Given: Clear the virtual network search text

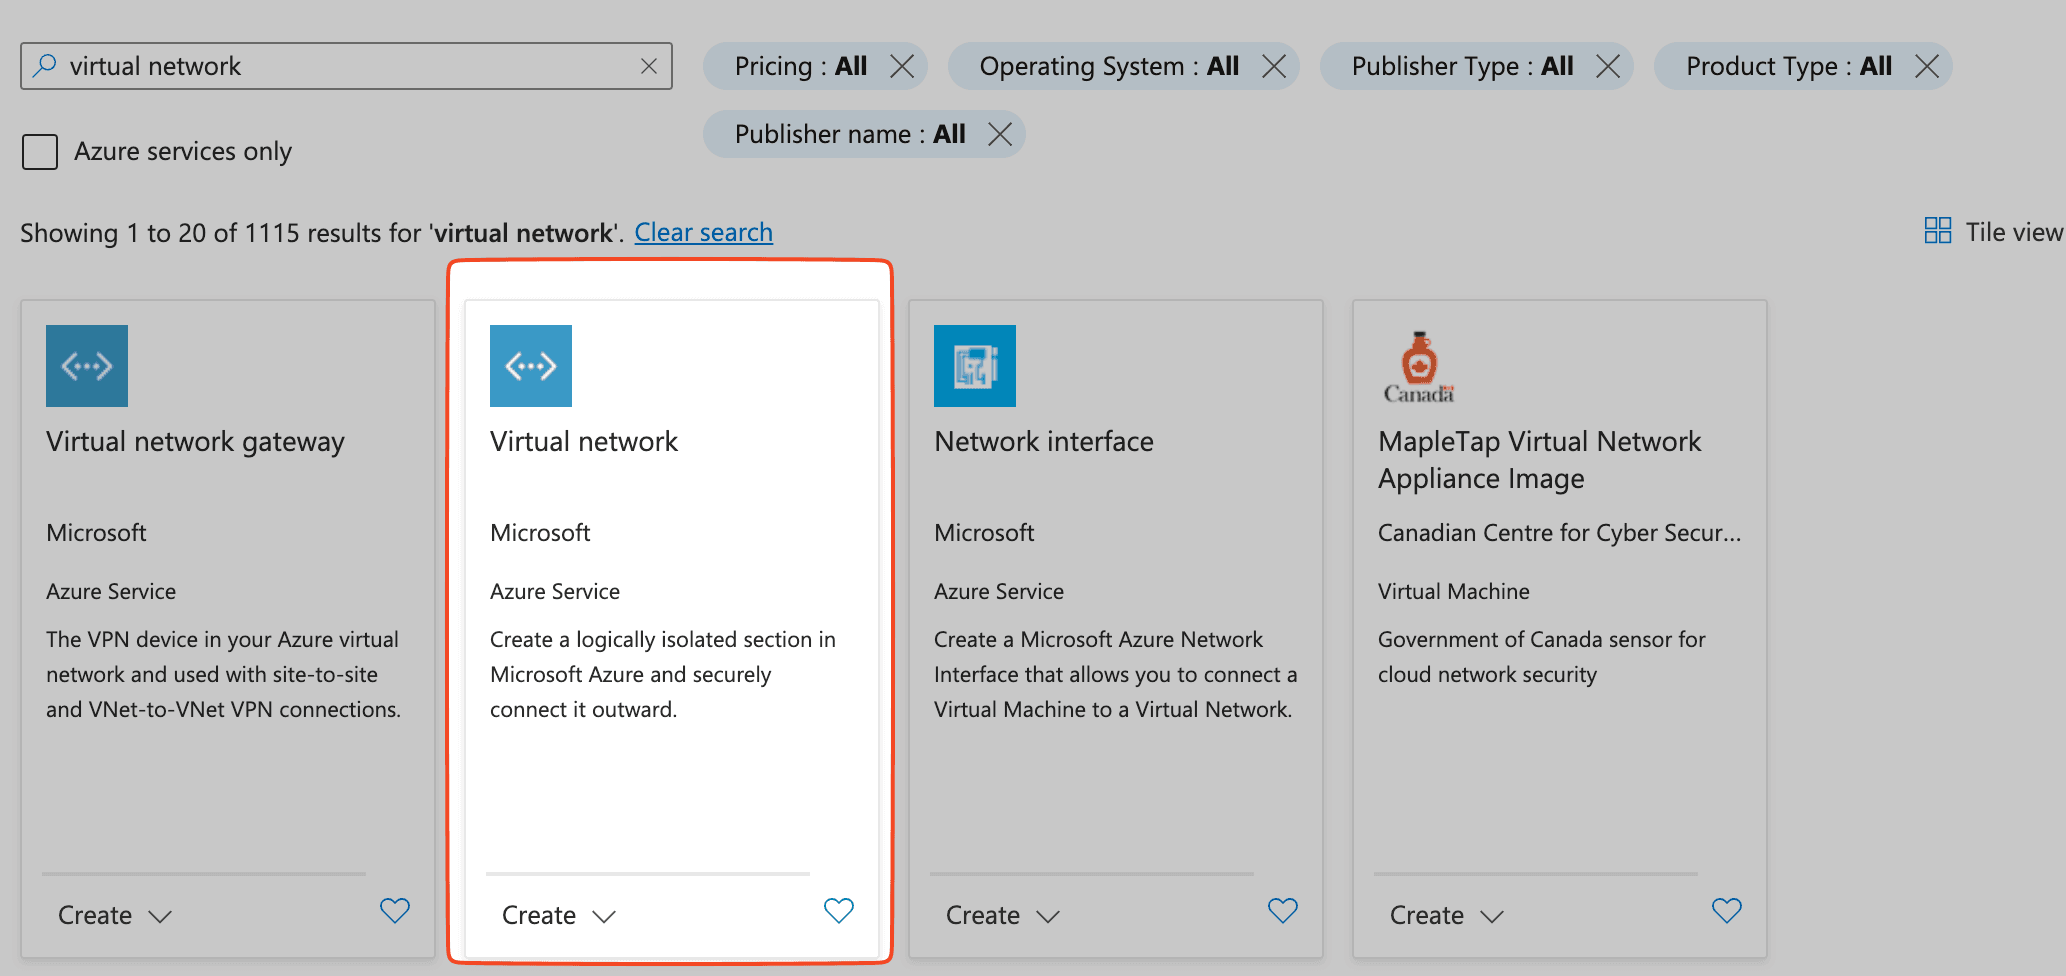Looking at the screenshot, I should 649,66.
